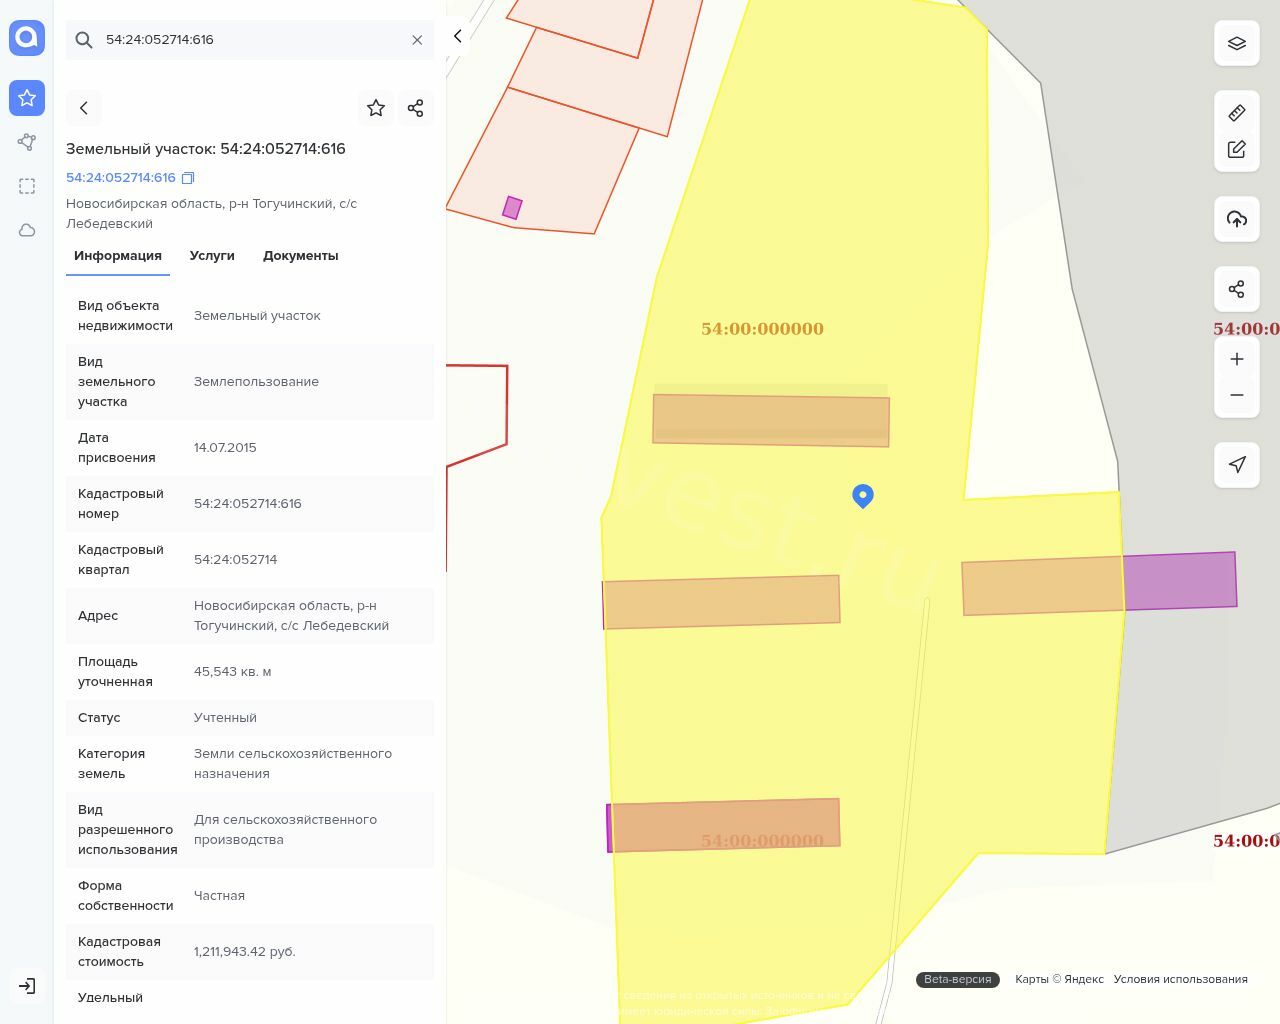Open Условия использования link
The height and width of the screenshot is (1024, 1280).
1180,979
